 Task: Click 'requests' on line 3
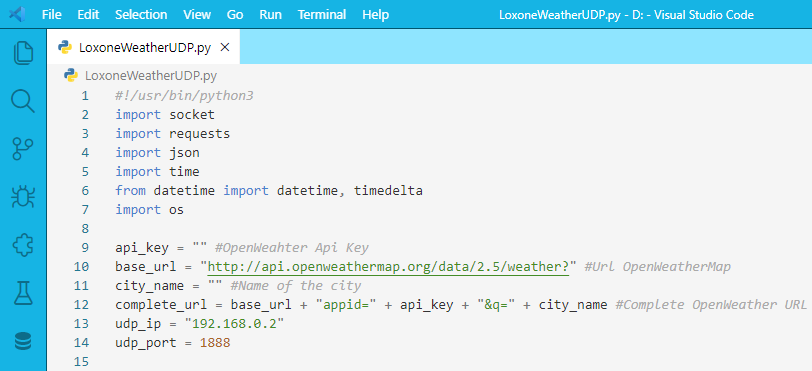[x=199, y=134]
